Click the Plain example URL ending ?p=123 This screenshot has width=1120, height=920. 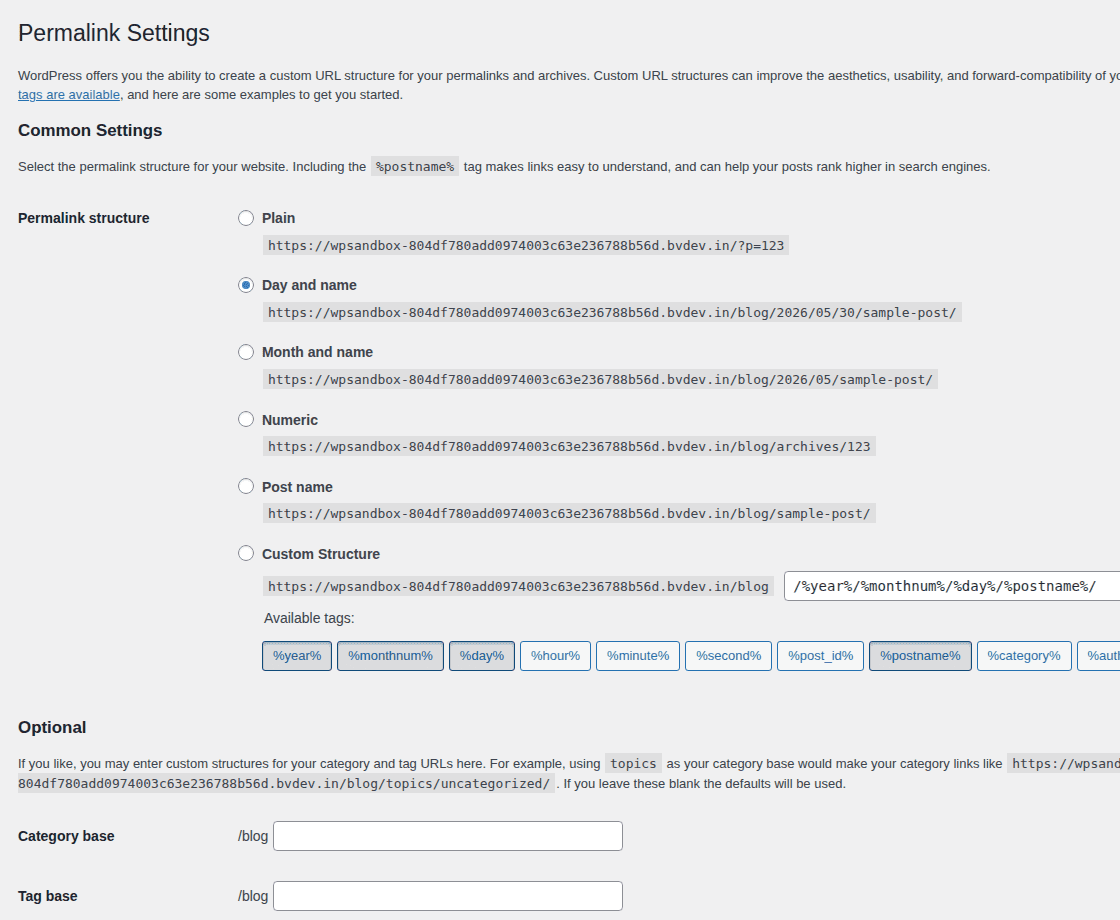526,246
